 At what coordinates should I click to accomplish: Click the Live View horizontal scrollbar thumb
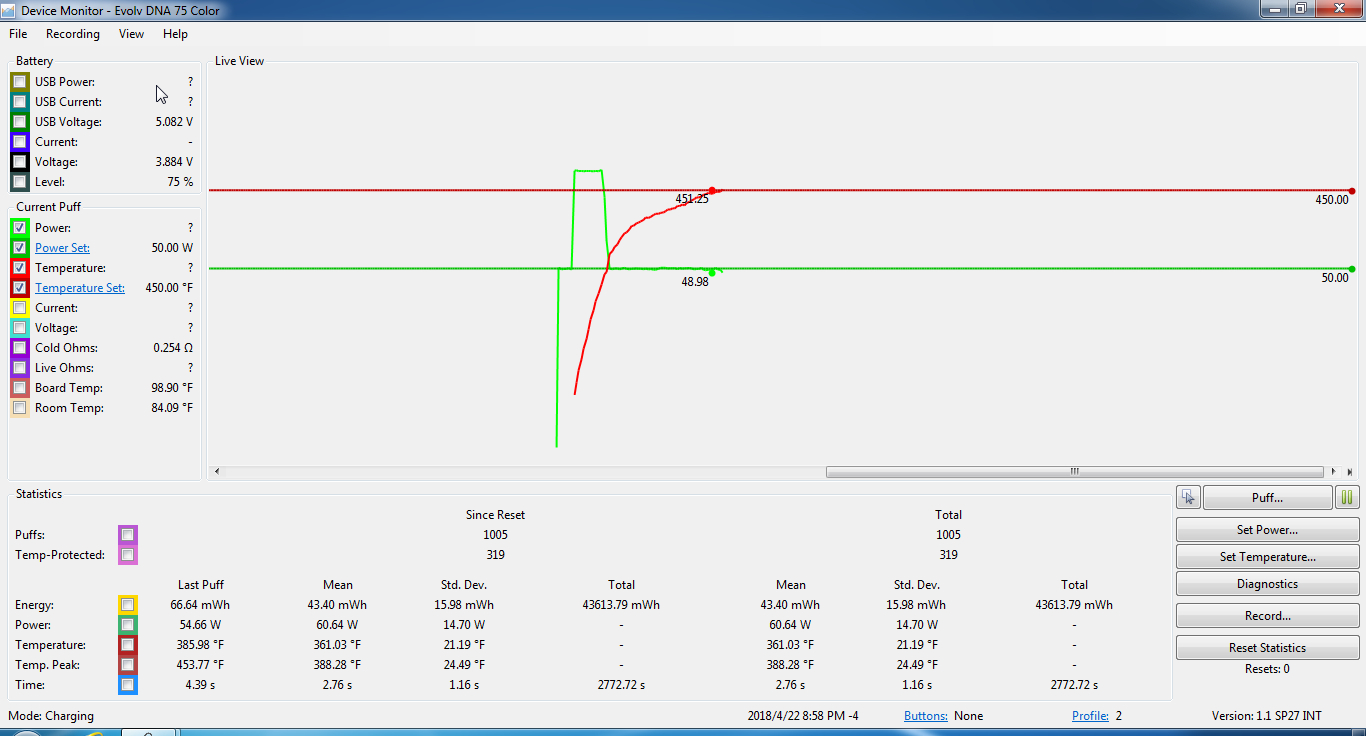coord(1074,471)
